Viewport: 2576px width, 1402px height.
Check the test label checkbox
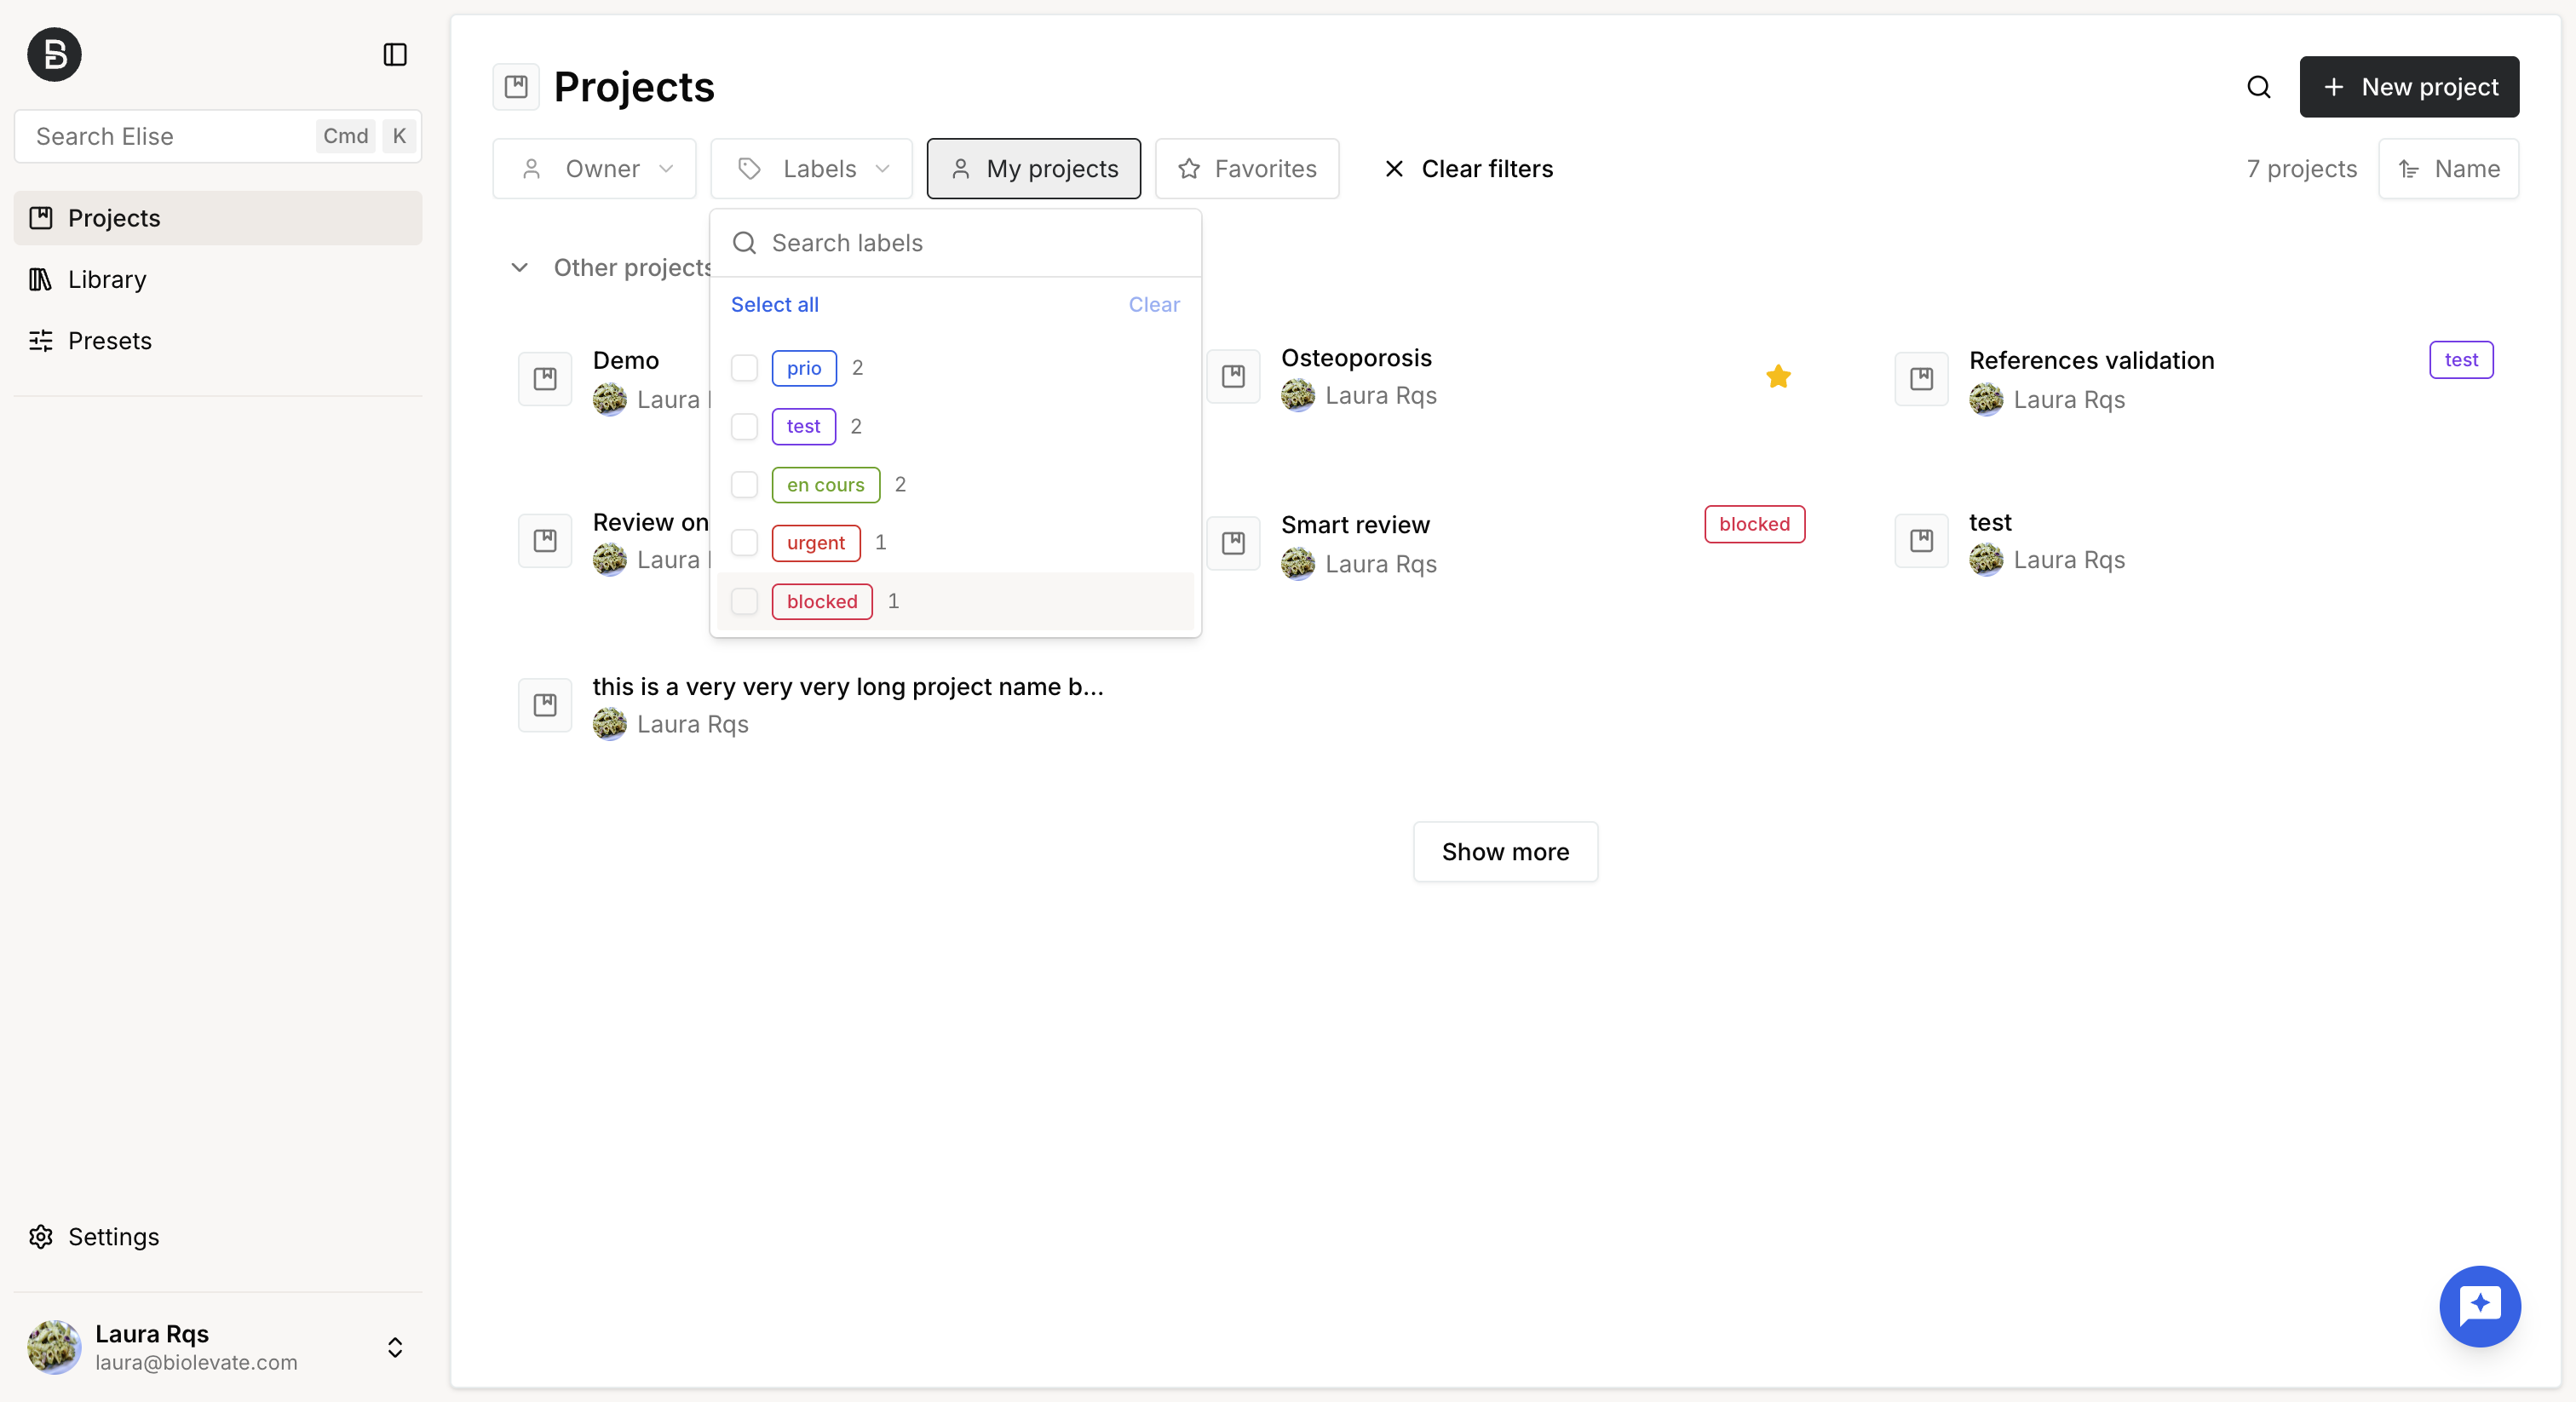coord(744,426)
